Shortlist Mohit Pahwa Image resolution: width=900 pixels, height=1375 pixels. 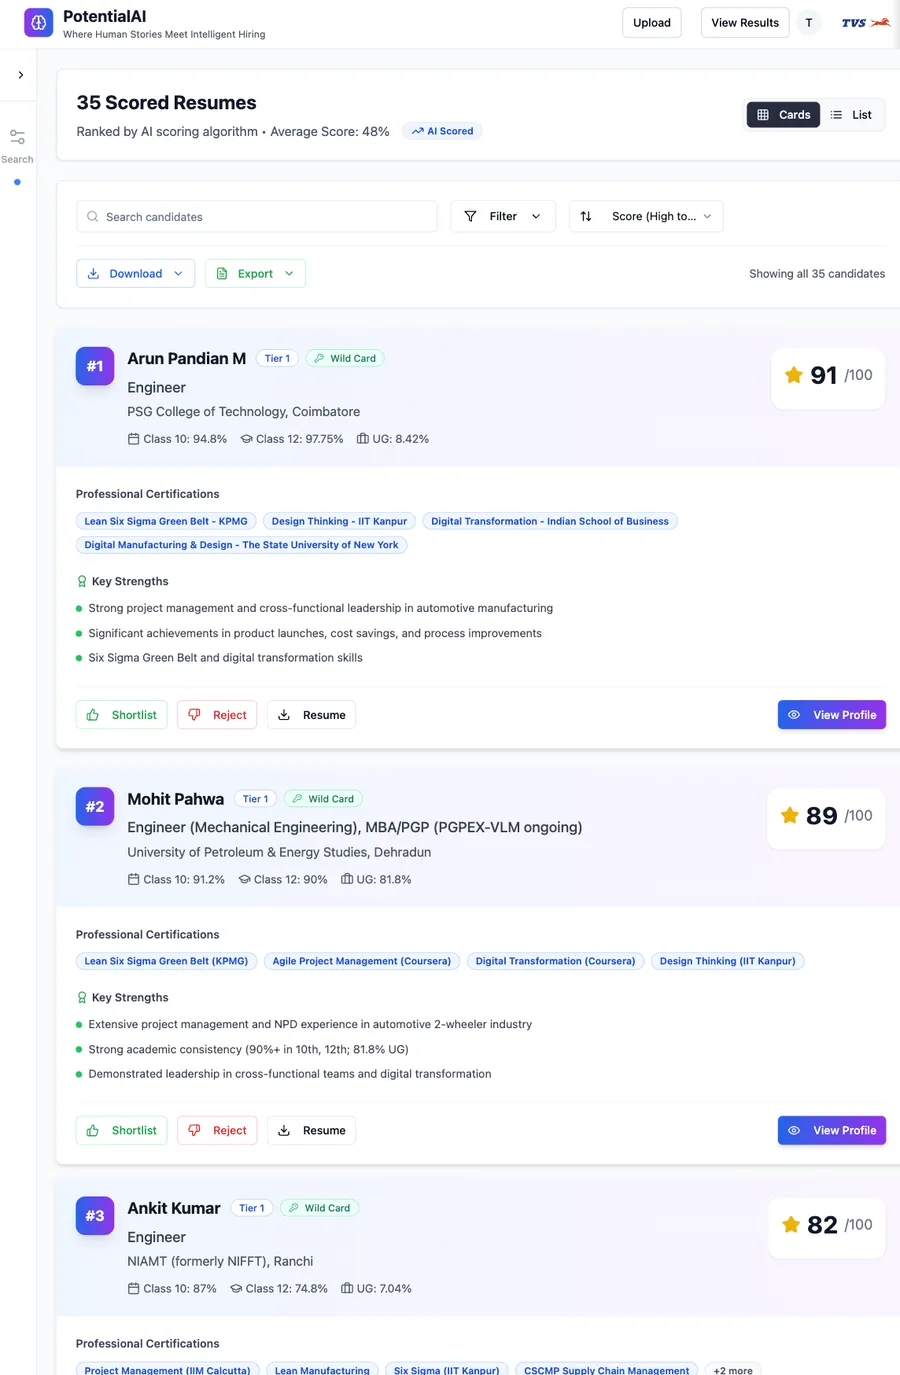coord(122,1130)
